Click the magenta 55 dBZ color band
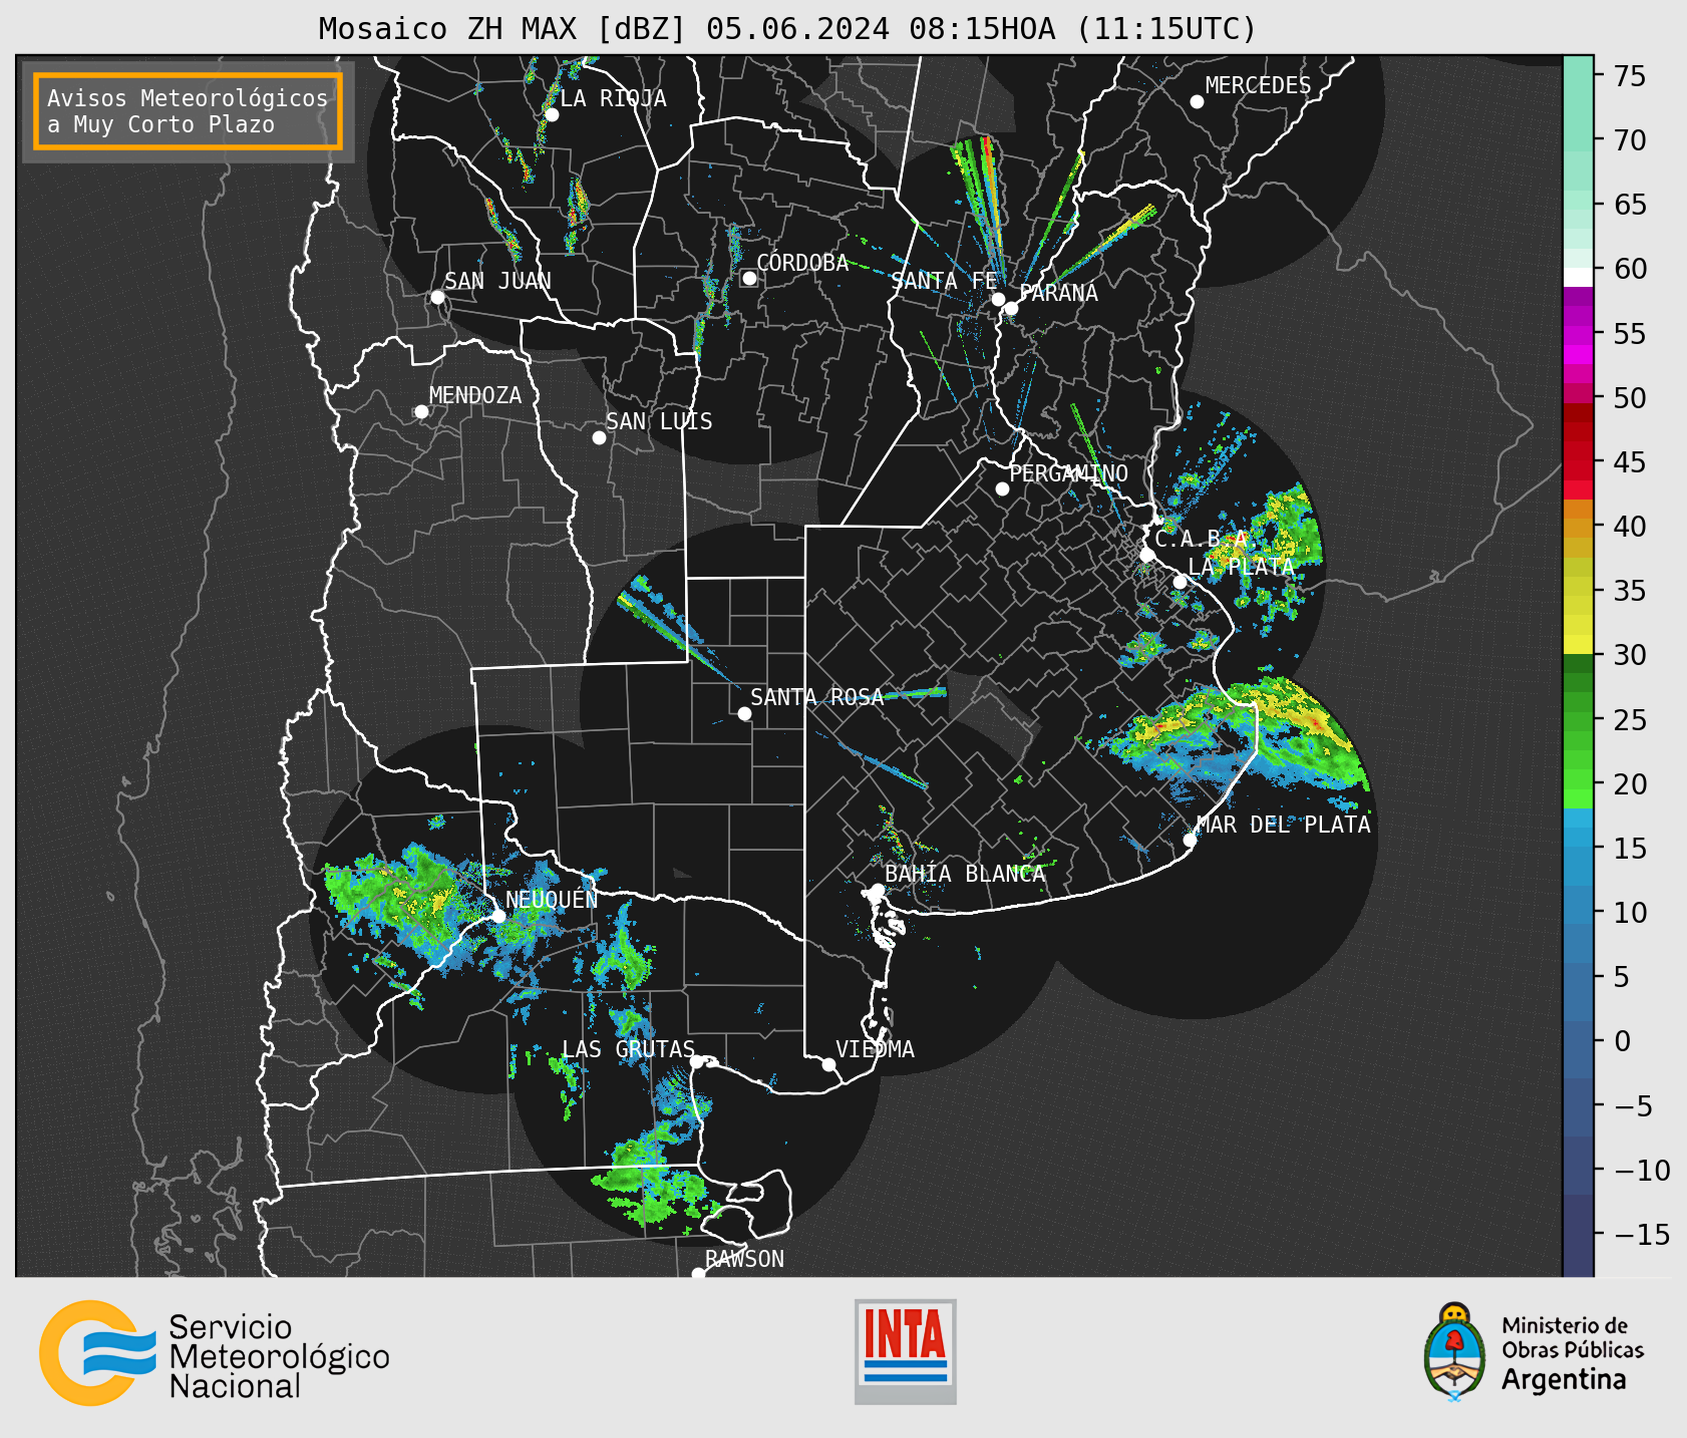The image size is (1687, 1438). pos(1578,333)
